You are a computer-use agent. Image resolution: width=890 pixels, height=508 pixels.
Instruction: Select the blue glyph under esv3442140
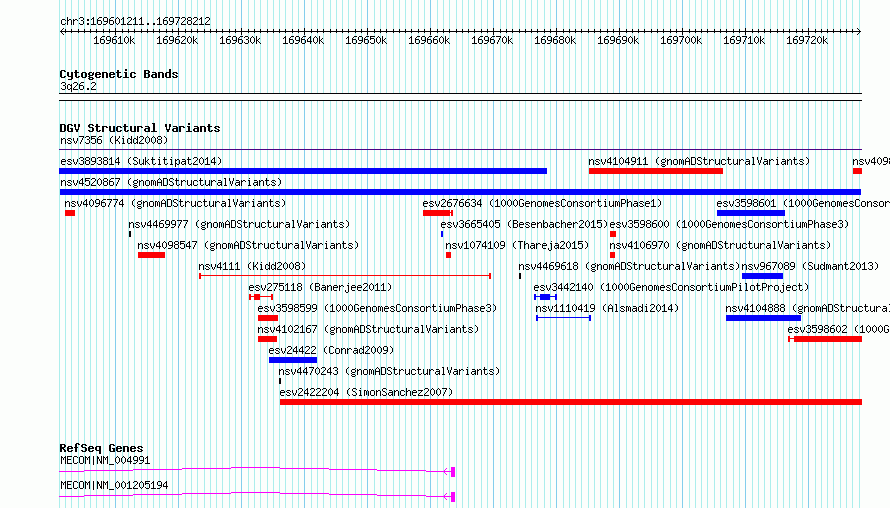coord(545,297)
